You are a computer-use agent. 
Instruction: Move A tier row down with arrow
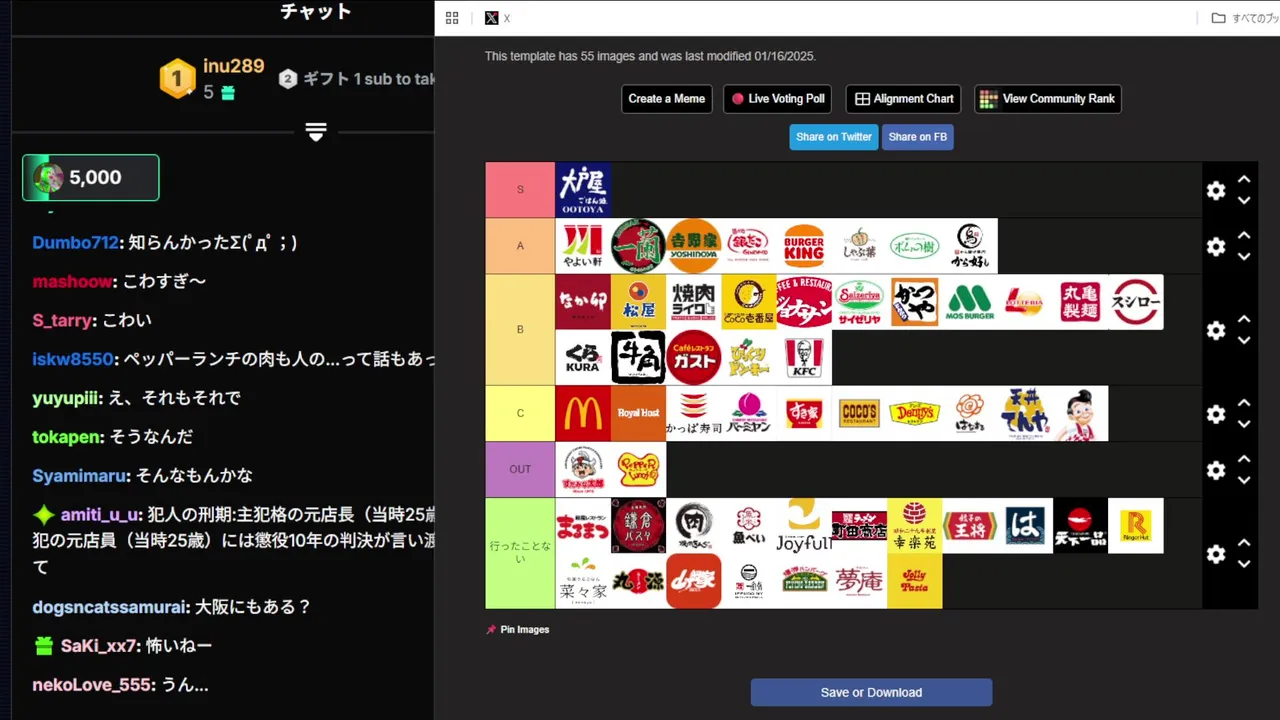pyautogui.click(x=1244, y=256)
